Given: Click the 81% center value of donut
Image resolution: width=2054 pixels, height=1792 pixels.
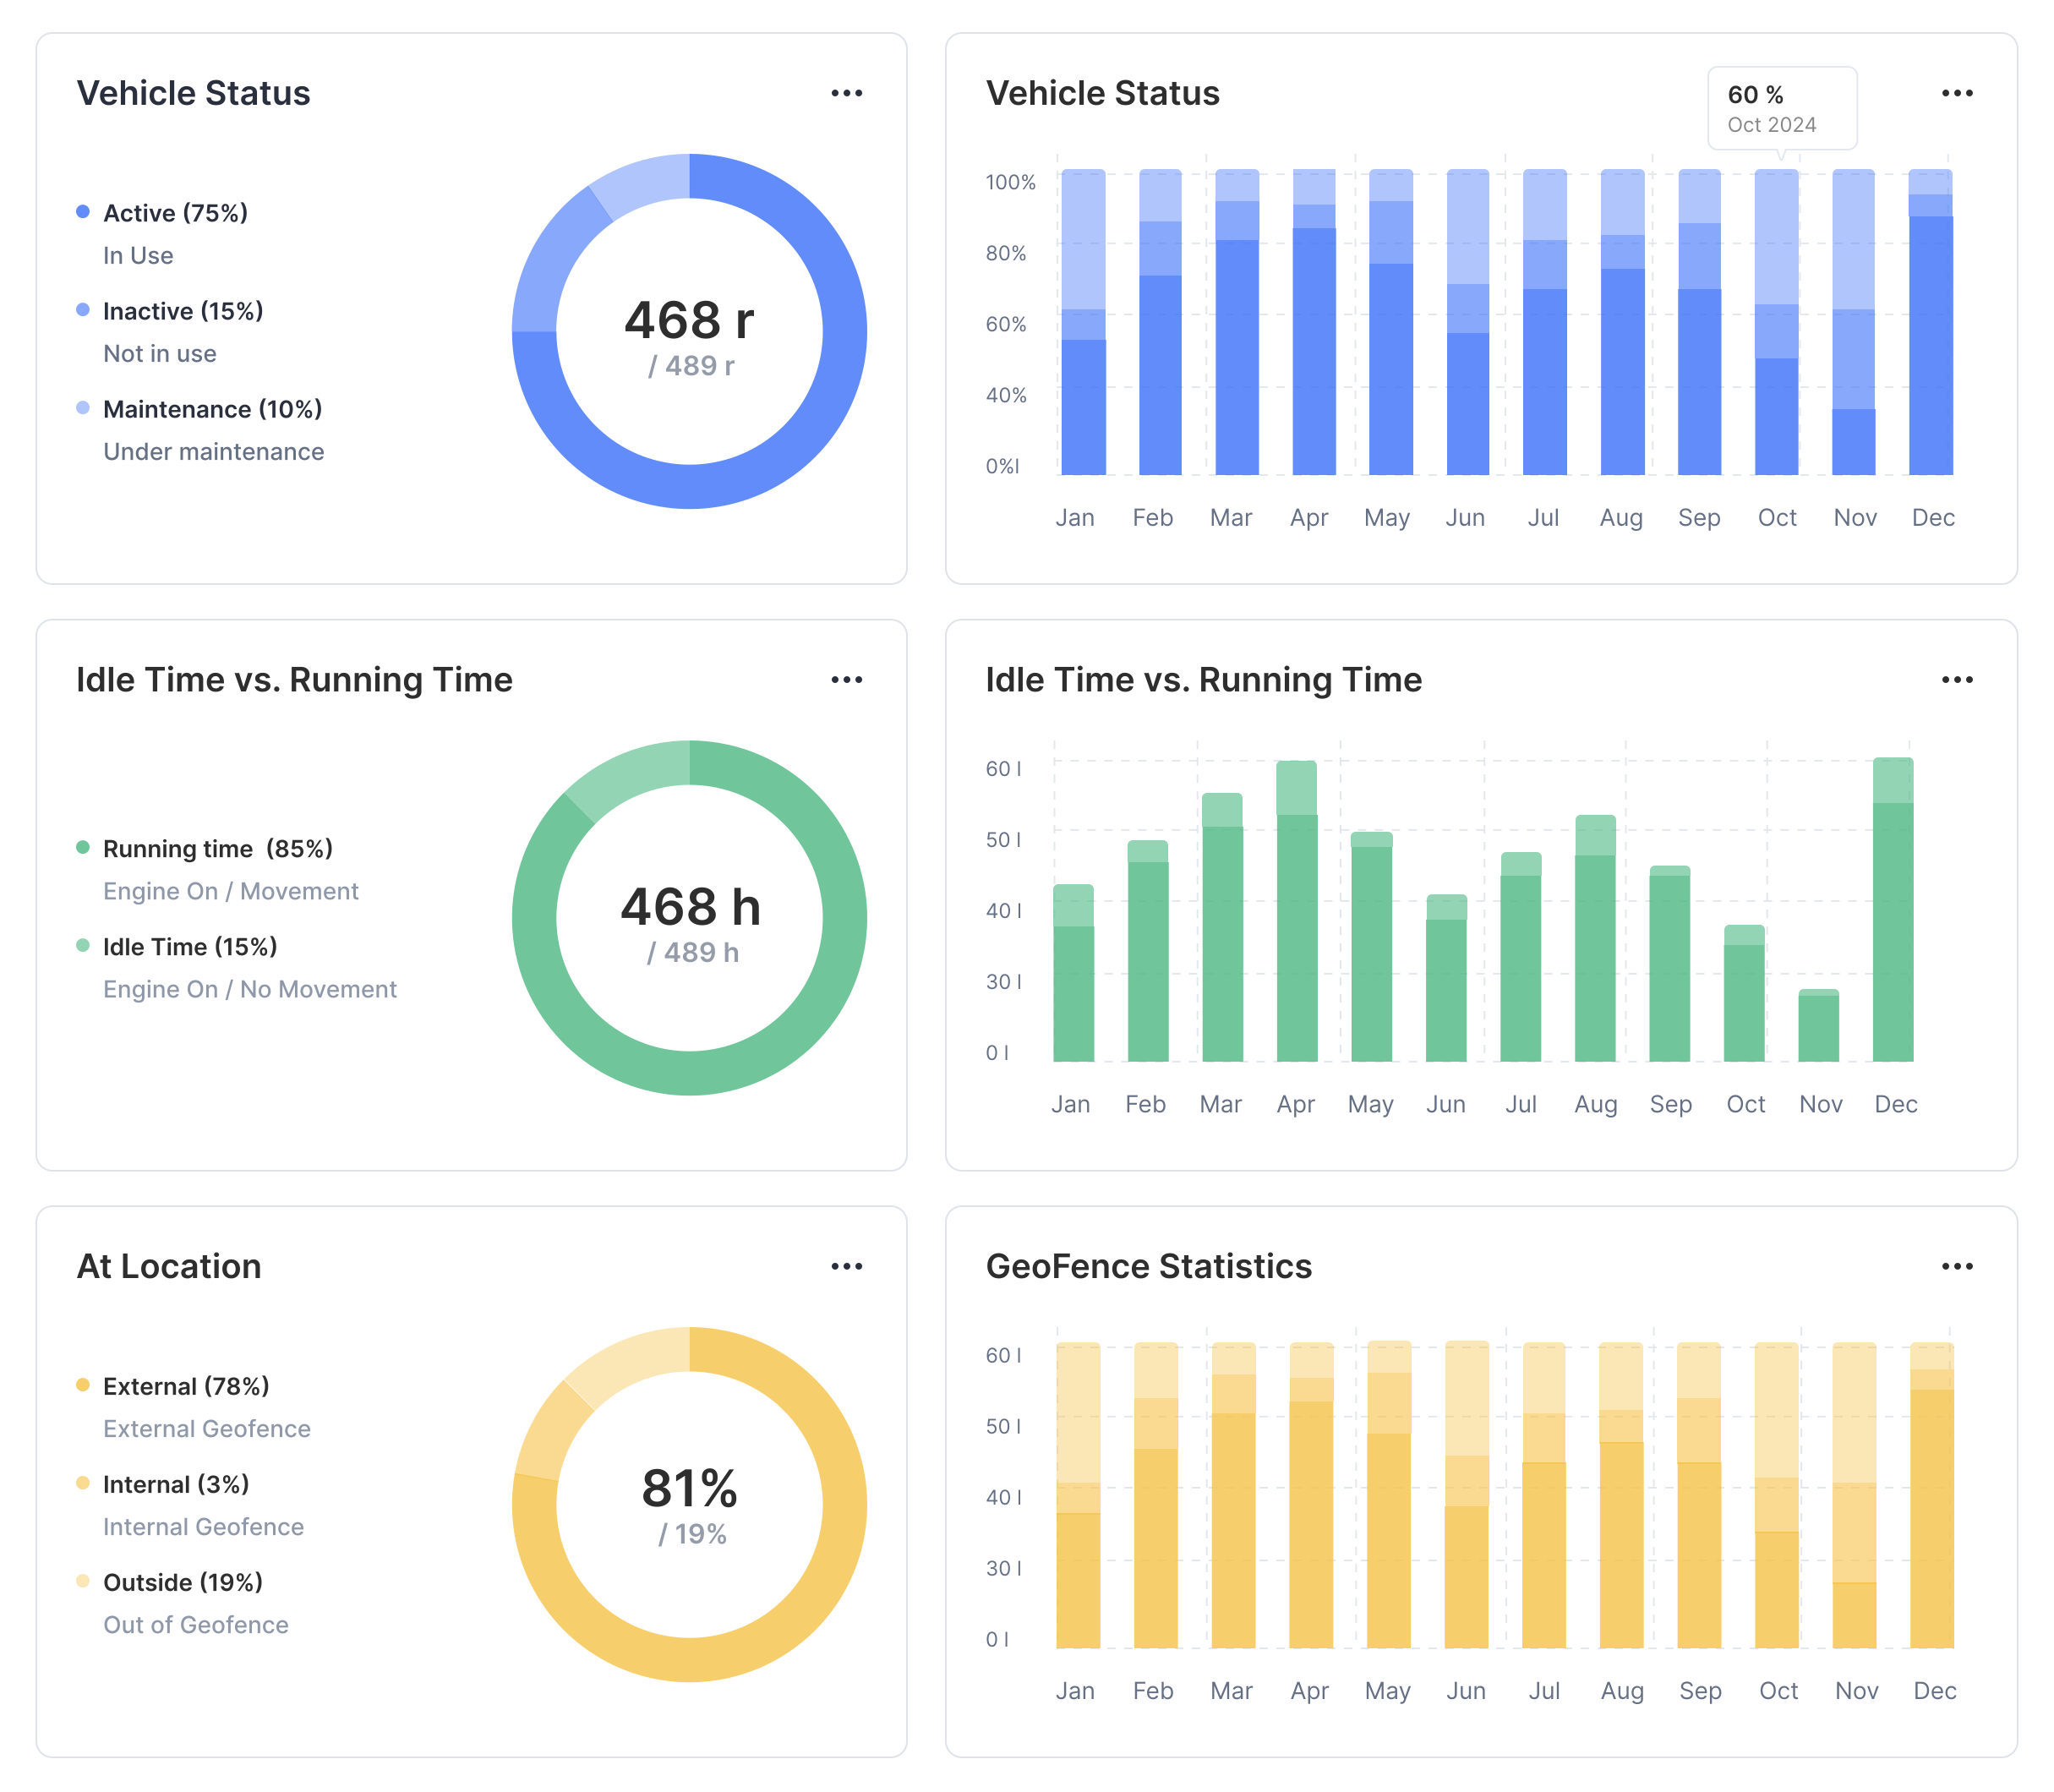Looking at the screenshot, I should [x=689, y=1488].
